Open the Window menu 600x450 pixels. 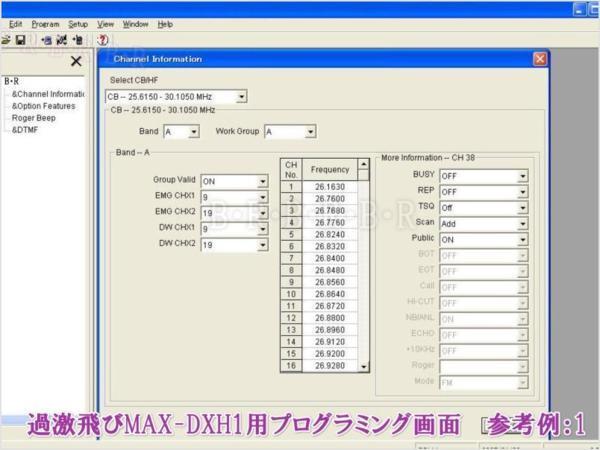tap(135, 24)
